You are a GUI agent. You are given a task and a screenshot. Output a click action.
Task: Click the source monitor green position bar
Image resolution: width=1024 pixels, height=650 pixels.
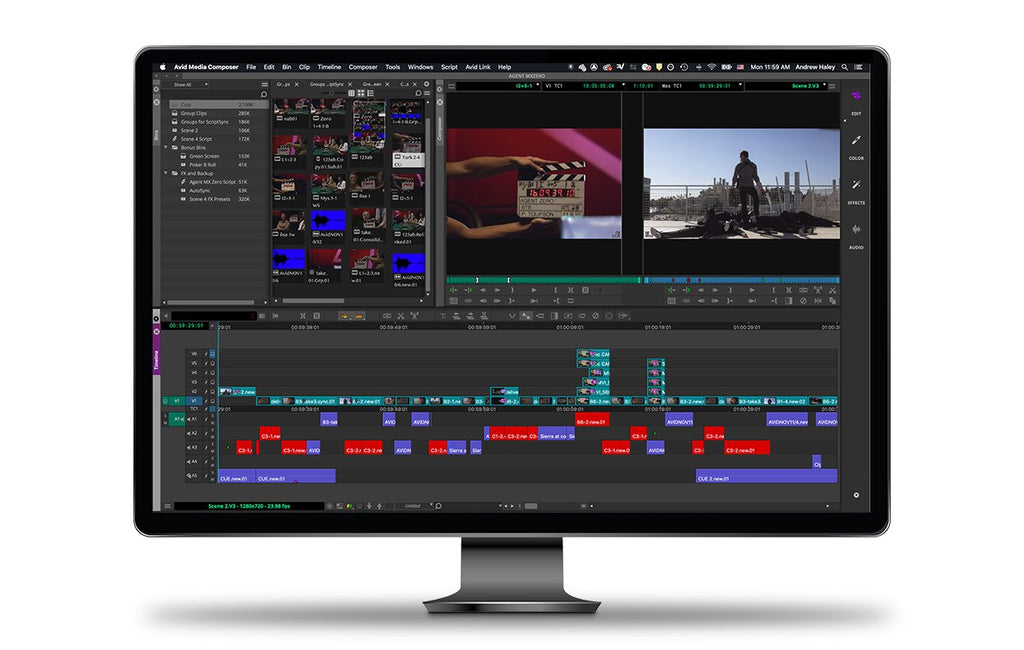click(x=543, y=280)
